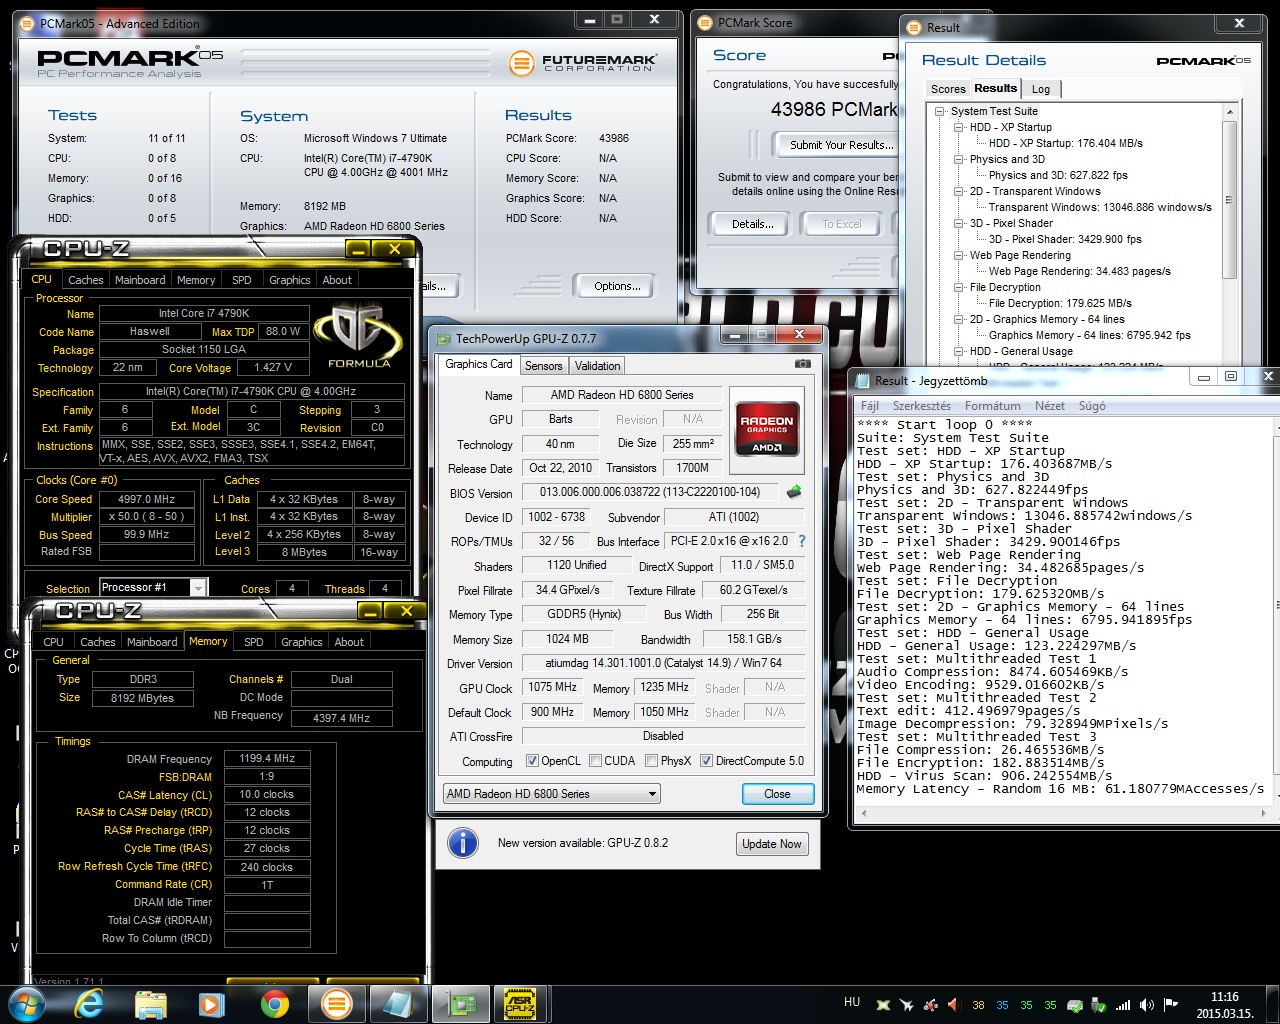
Task: Open Windows Explorer folder icon in taskbar
Action: (150, 1003)
